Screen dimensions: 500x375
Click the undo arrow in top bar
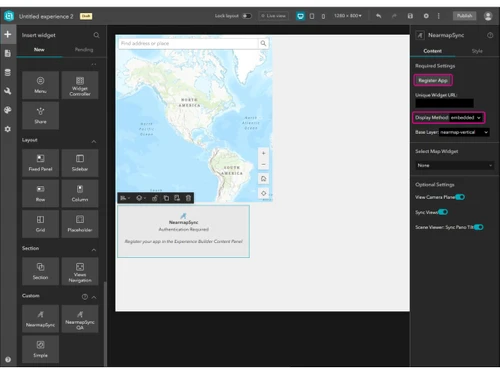point(378,16)
